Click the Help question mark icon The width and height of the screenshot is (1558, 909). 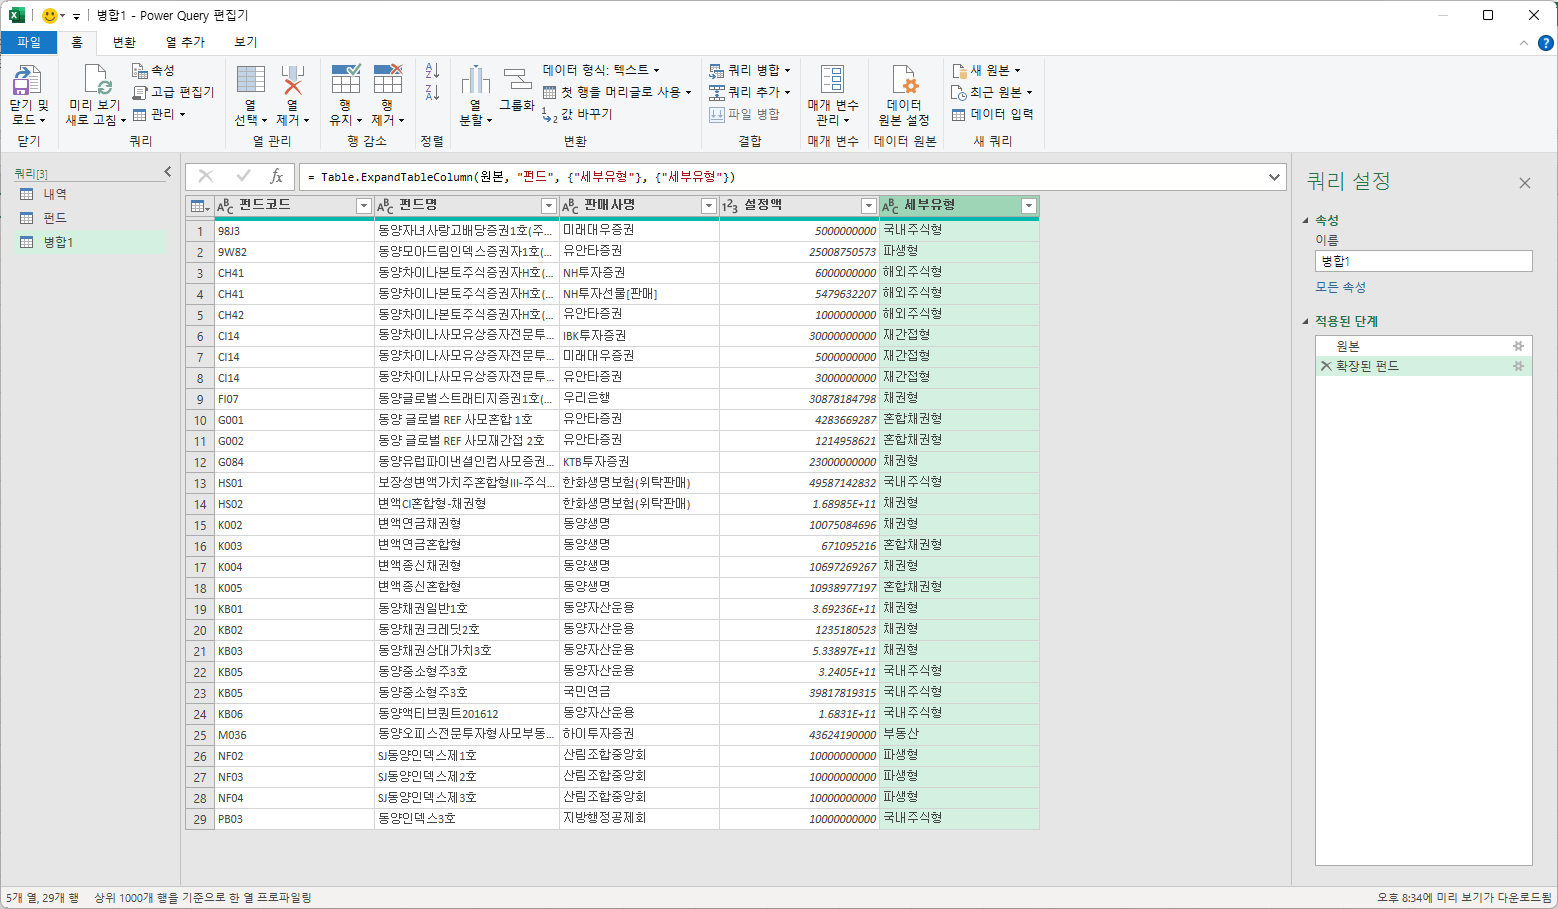pyautogui.click(x=1545, y=43)
